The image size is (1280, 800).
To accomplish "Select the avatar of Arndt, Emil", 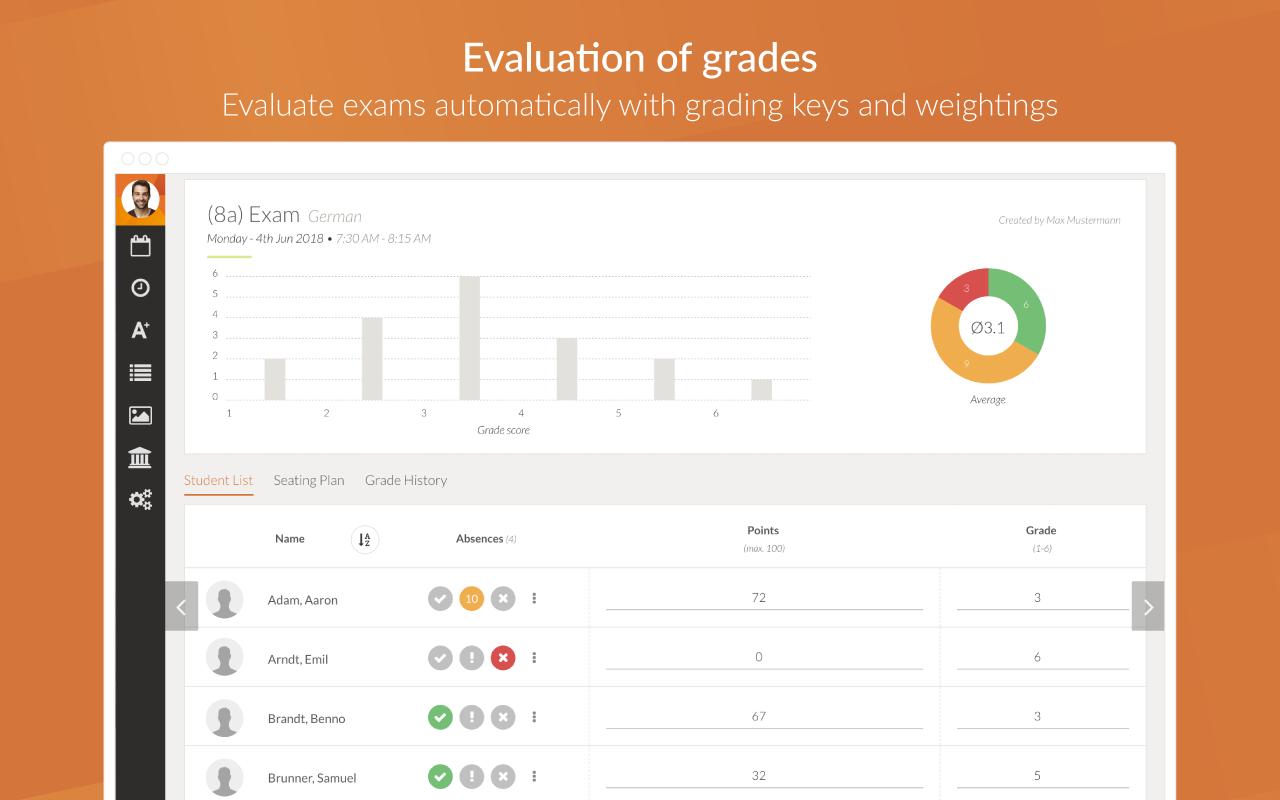I will 225,659.
